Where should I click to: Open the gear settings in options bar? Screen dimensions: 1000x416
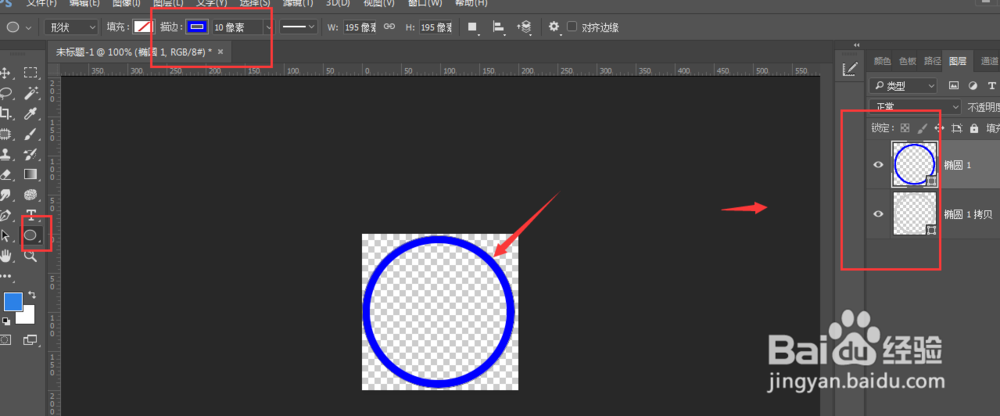coord(554,27)
